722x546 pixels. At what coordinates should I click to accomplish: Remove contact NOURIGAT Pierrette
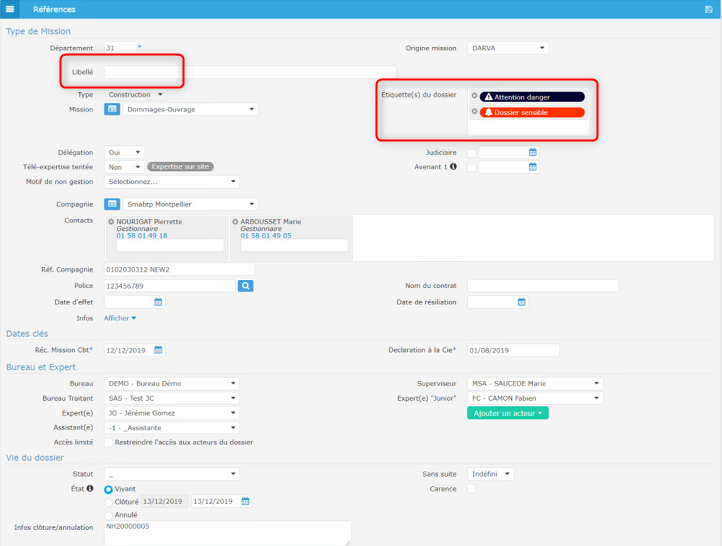[x=110, y=222]
